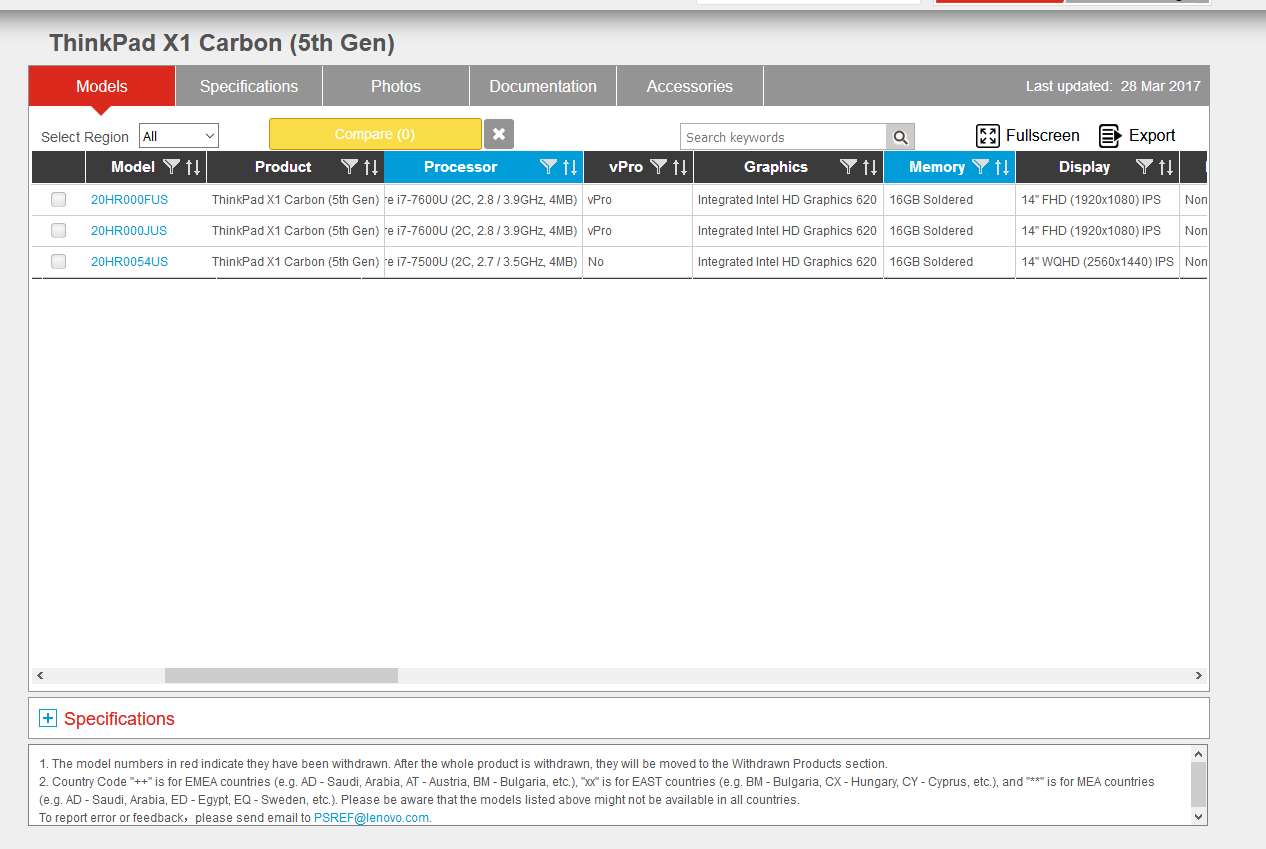Filter the Model column
1266x849 pixels.
[x=171, y=167]
